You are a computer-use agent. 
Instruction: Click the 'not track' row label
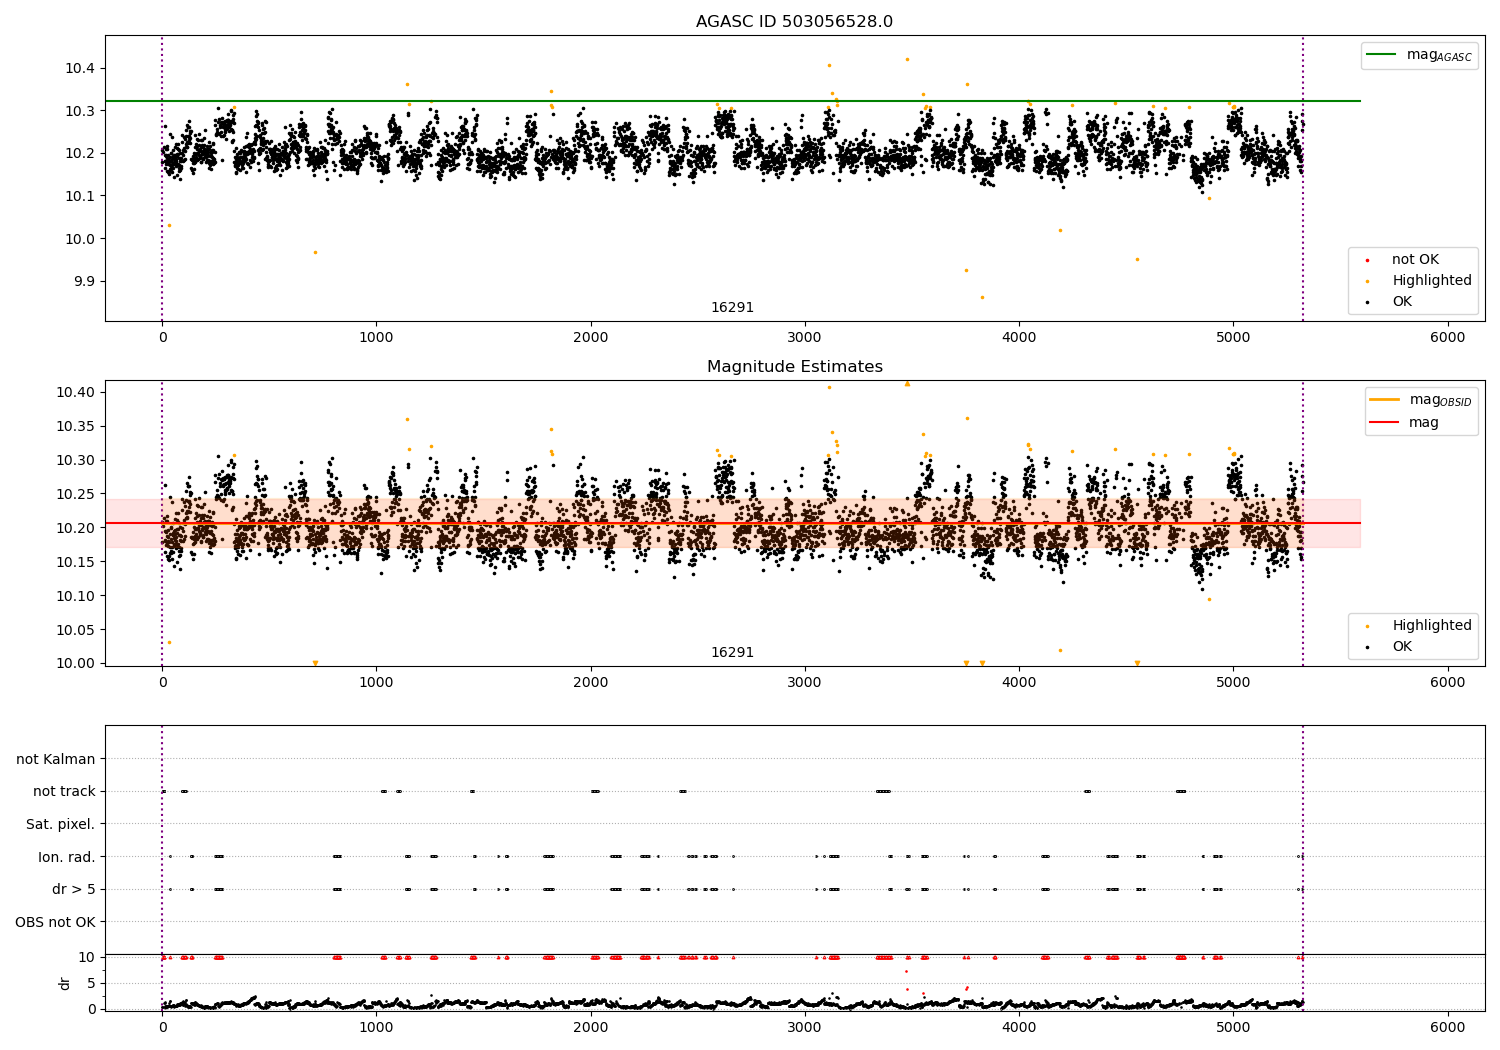point(64,792)
